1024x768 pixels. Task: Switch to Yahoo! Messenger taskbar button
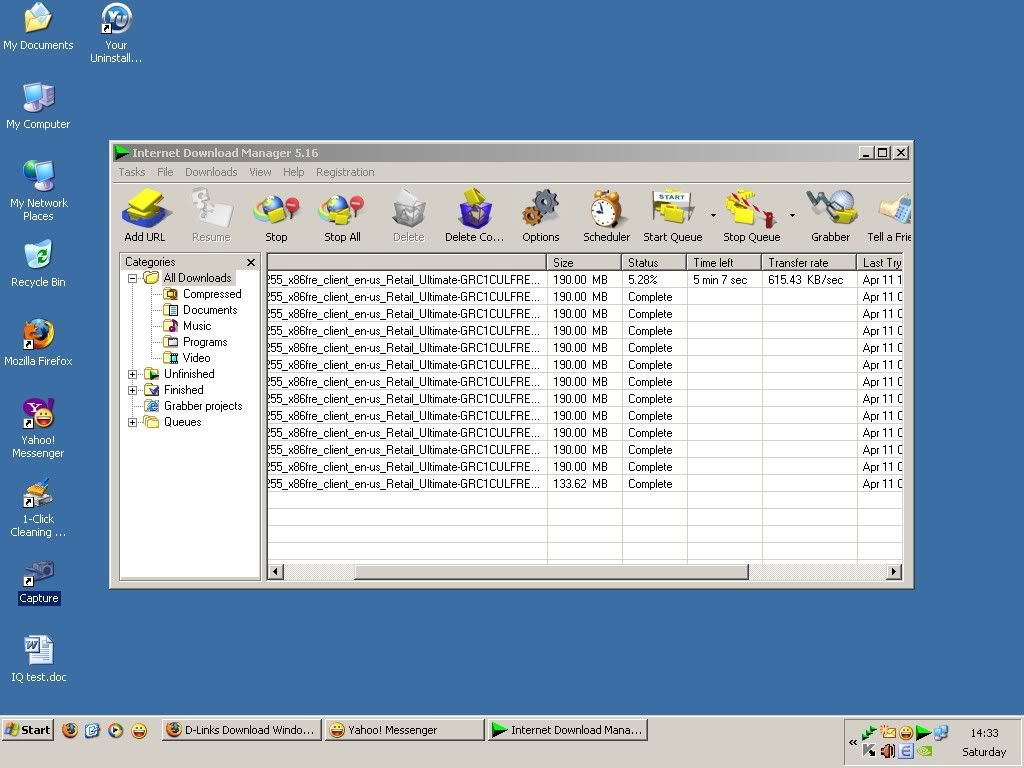pyautogui.click(x=404, y=730)
